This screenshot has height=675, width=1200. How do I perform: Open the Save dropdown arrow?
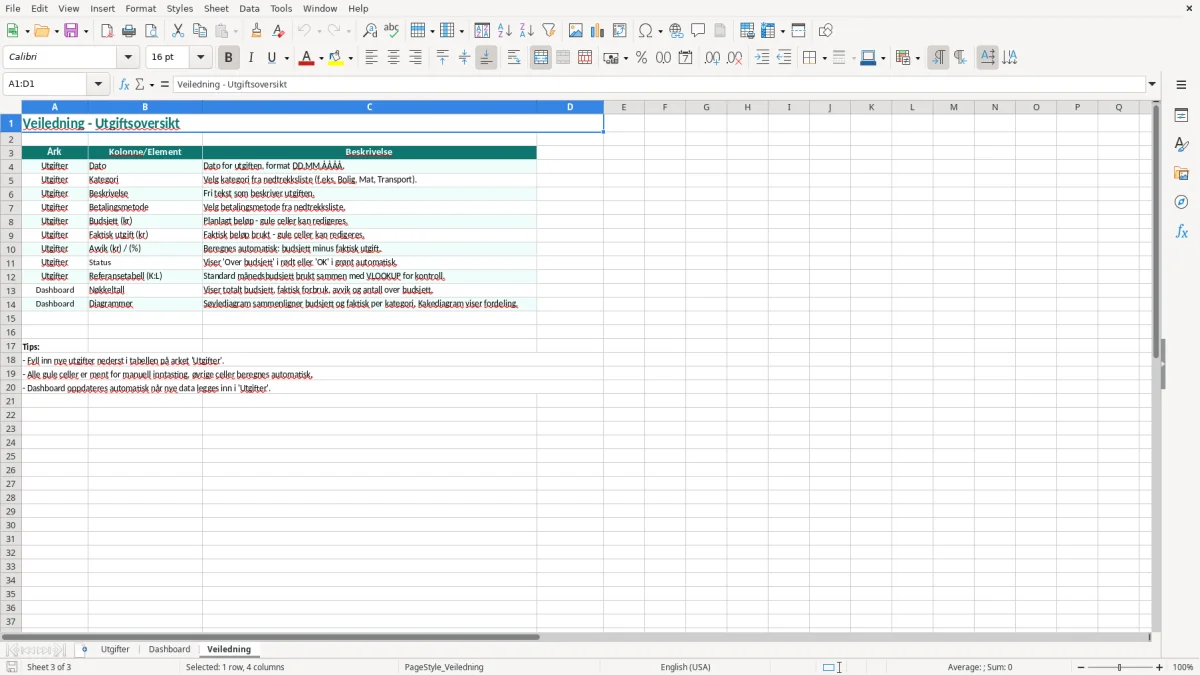pyautogui.click(x=86, y=30)
